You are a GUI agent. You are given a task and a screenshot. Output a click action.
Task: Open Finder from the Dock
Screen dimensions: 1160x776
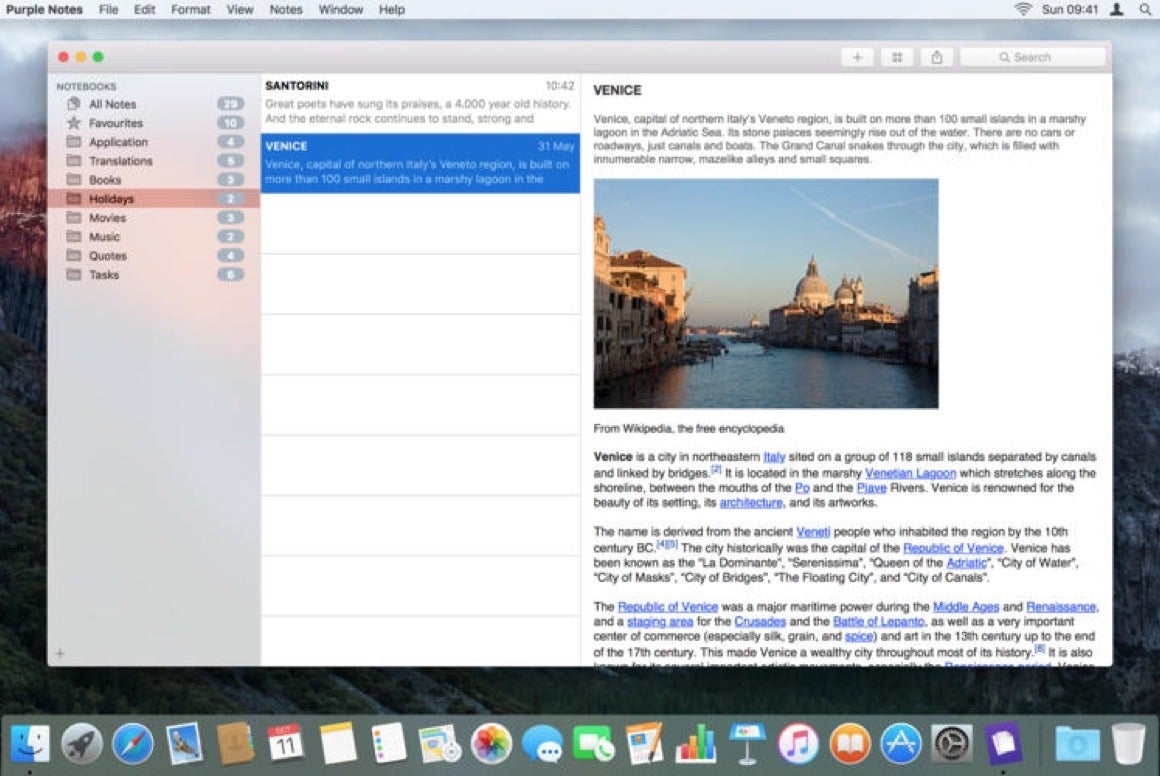click(30, 743)
